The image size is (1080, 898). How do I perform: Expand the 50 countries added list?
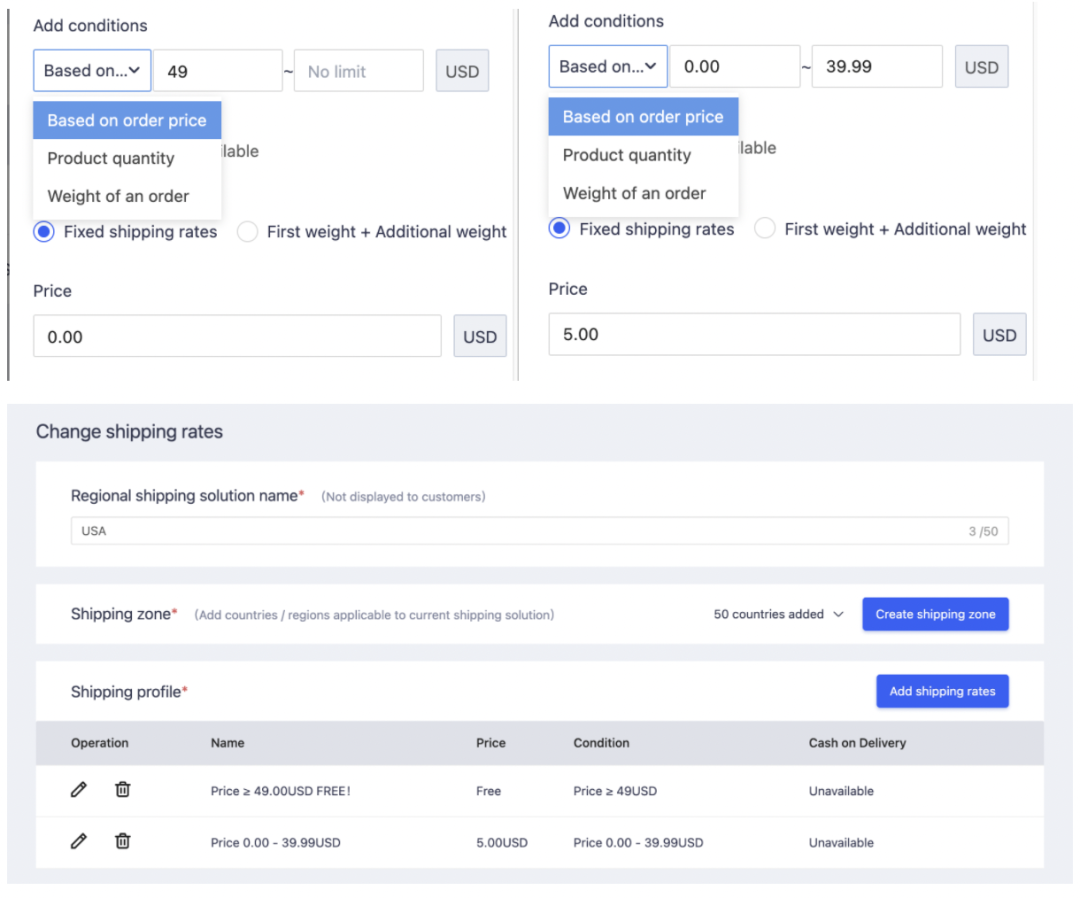coord(779,614)
